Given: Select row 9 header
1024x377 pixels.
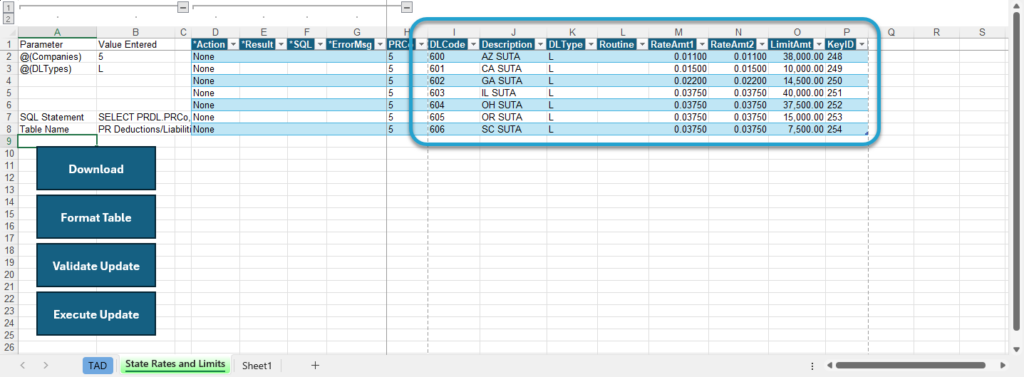Looking at the screenshot, I should coord(8,141).
